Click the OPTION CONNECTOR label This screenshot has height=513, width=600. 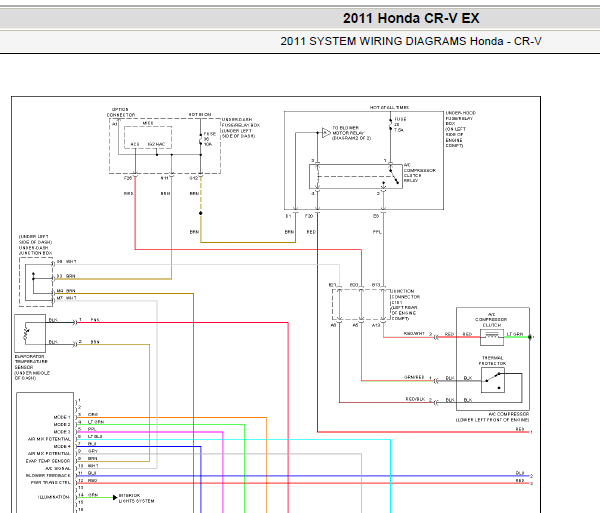[x=121, y=112]
